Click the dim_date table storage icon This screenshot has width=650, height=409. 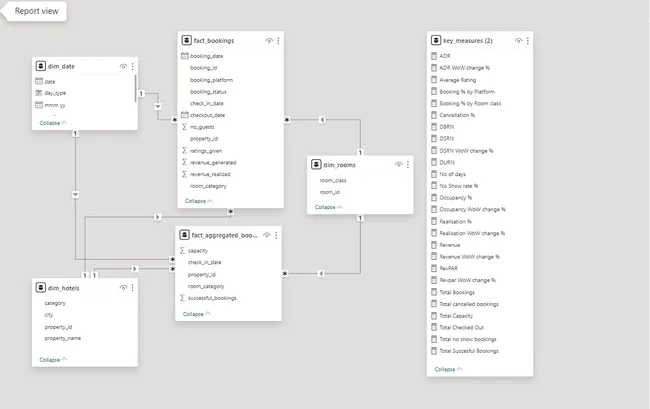(x=41, y=66)
